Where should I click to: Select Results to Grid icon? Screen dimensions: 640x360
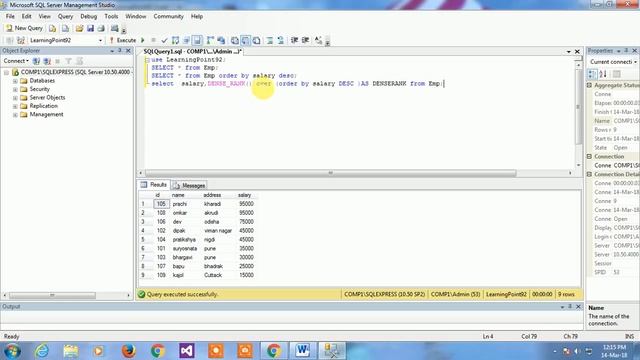tap(245, 40)
